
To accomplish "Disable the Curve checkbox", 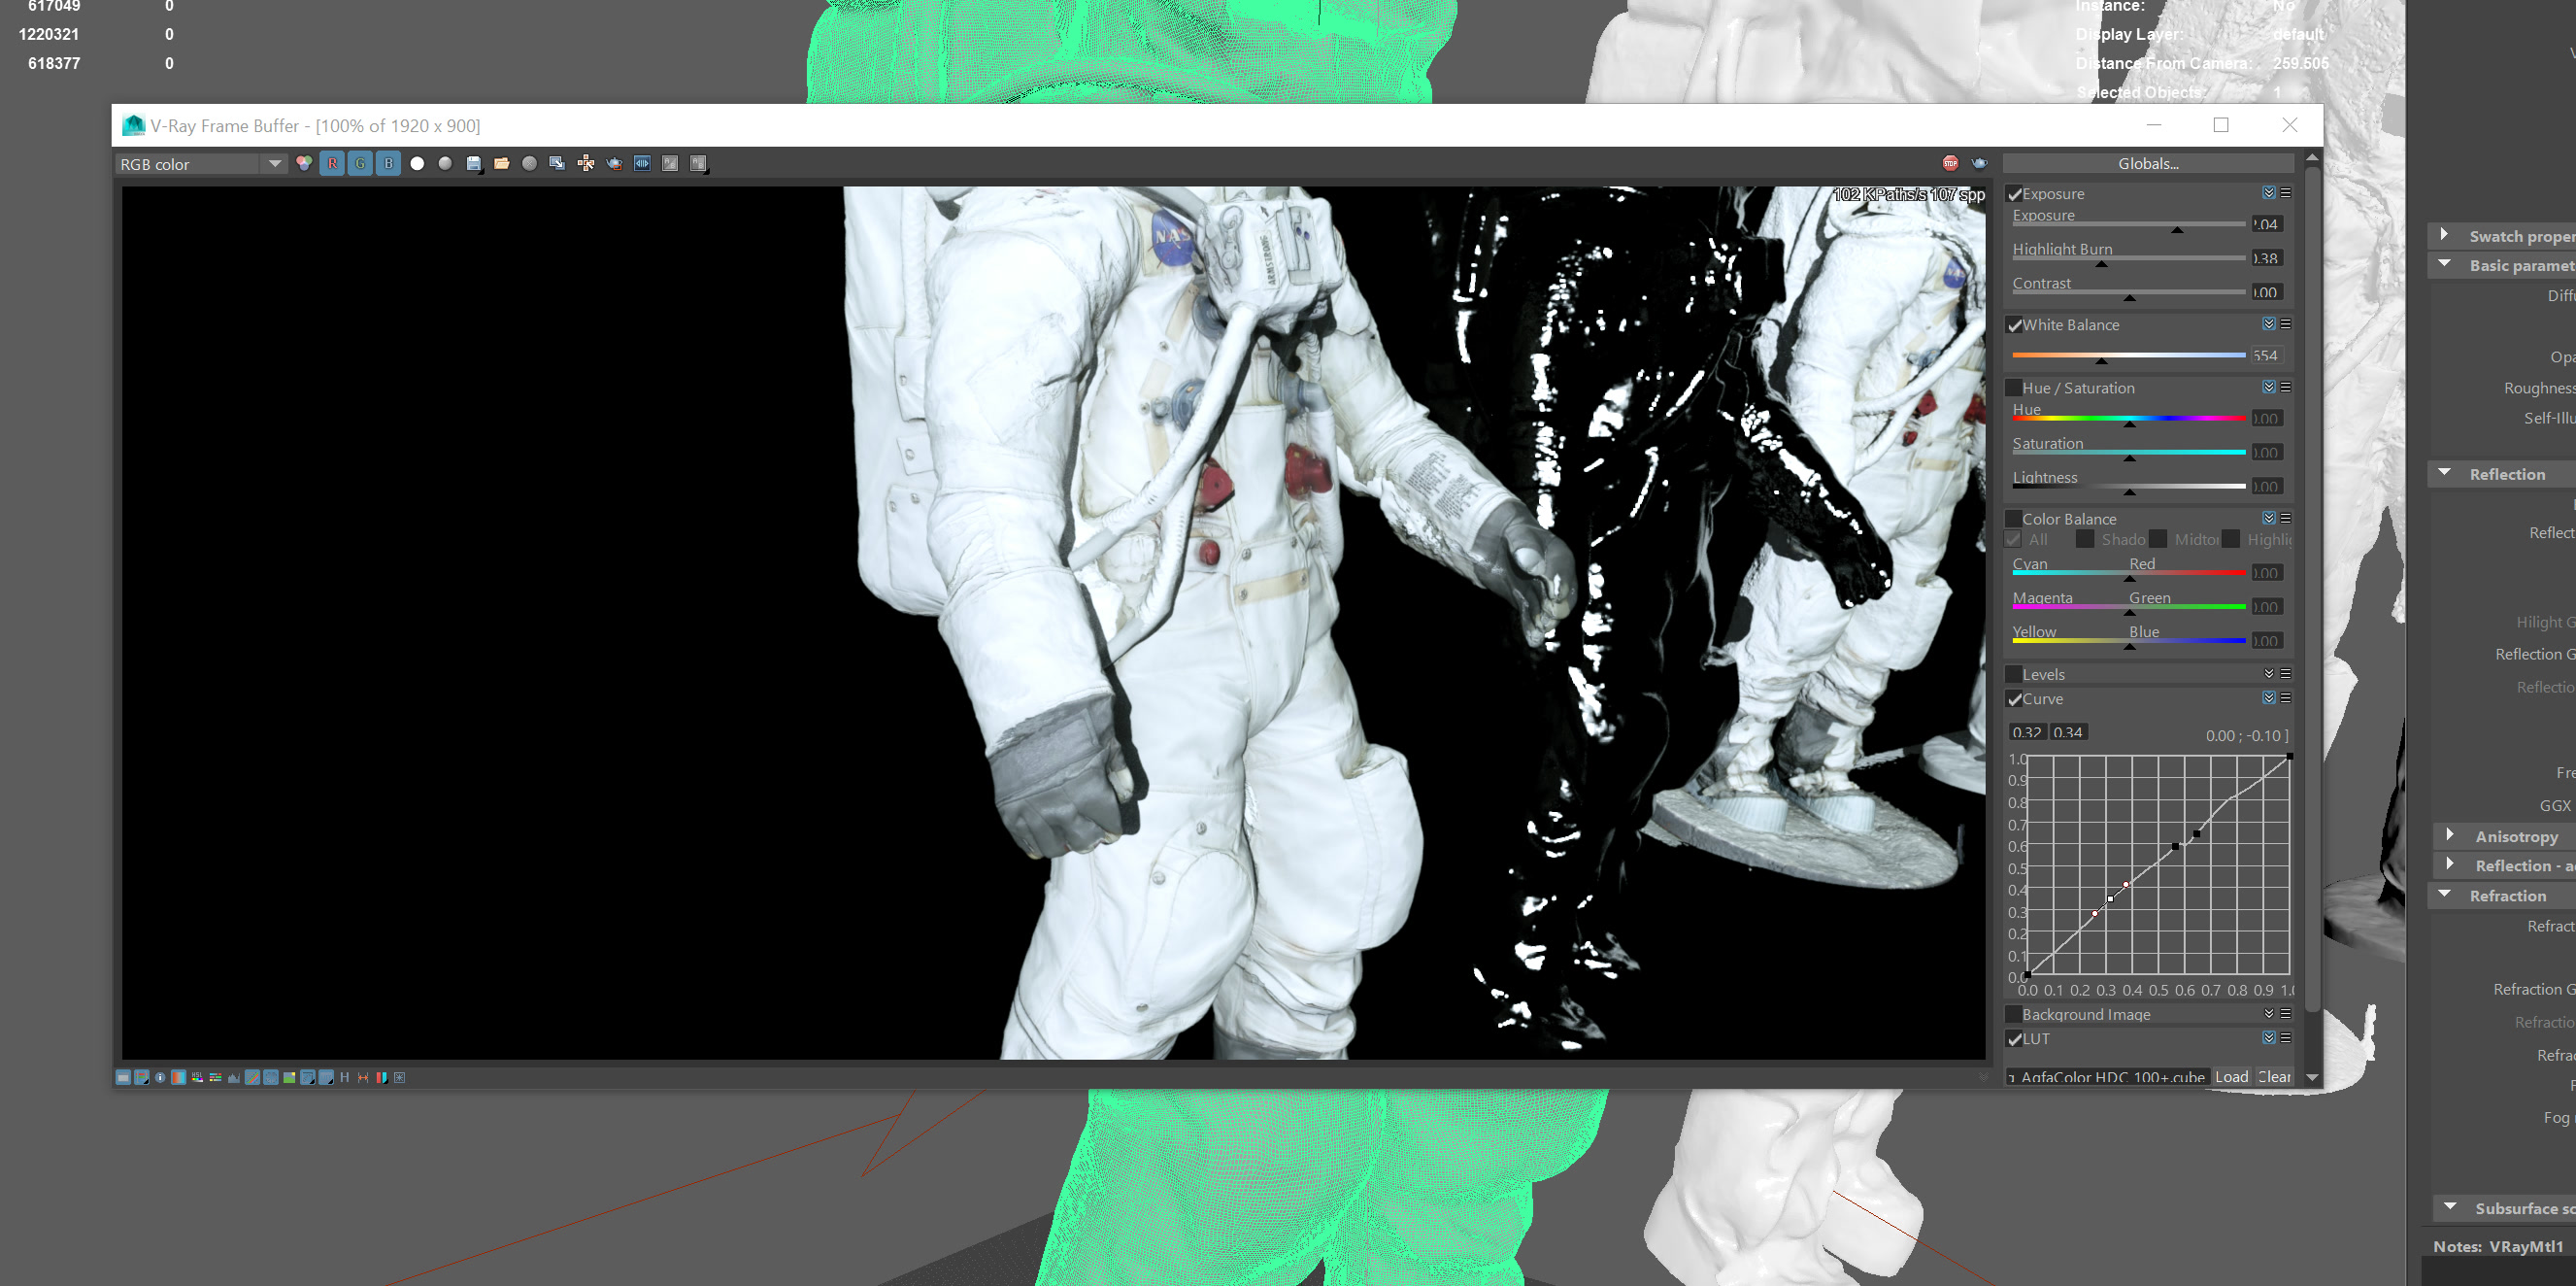I will tap(2015, 699).
